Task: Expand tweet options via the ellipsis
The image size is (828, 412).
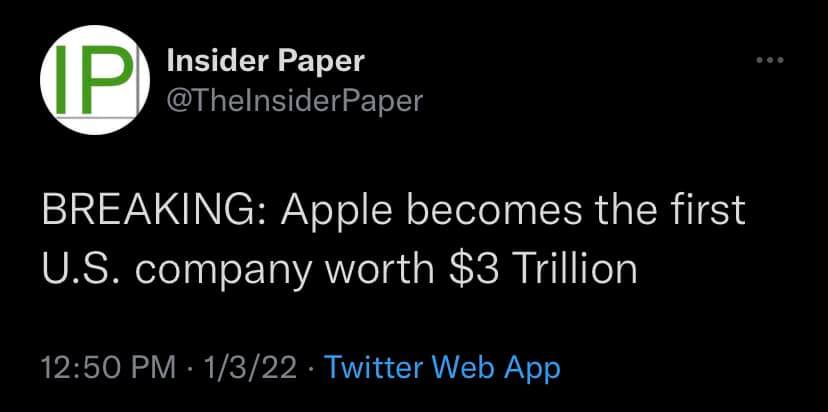Action: 768,63
